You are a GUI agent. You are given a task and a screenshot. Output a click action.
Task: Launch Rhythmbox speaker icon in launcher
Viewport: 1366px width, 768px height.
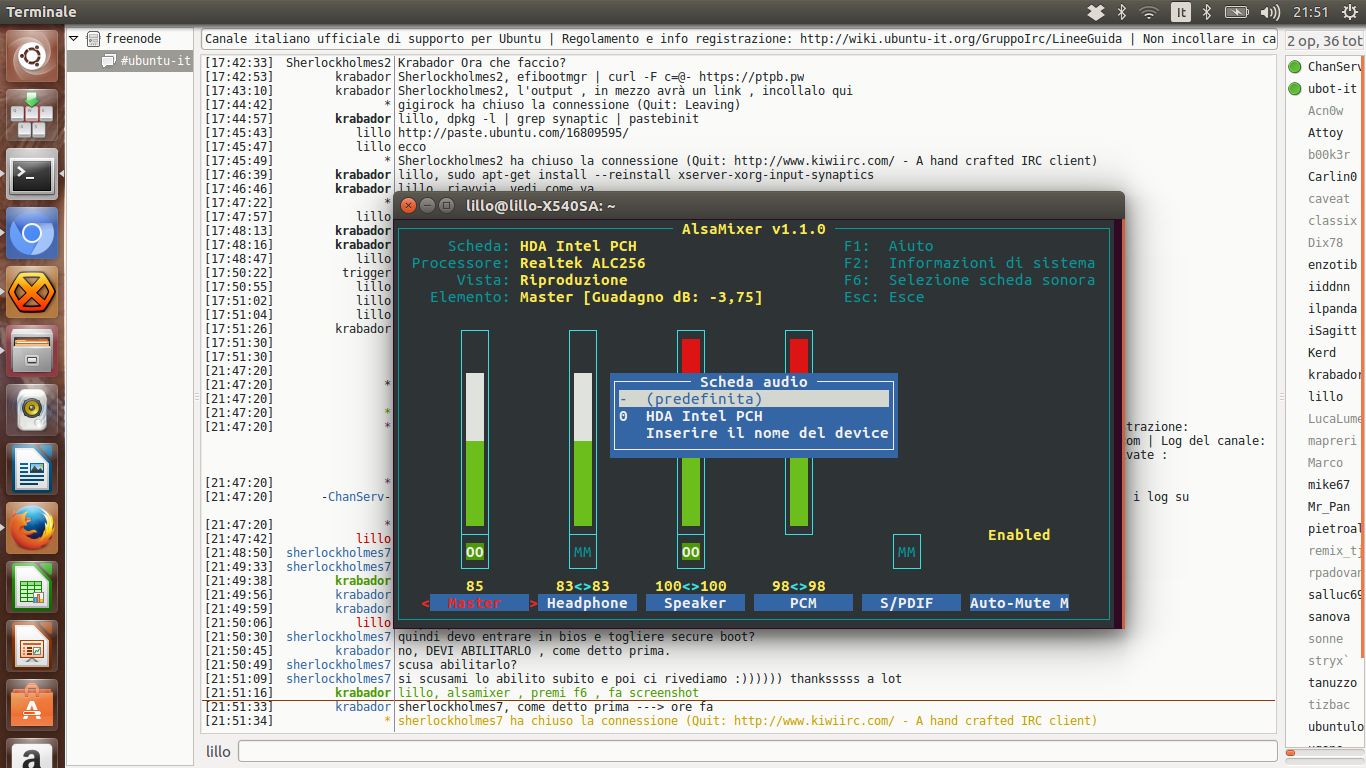tap(32, 410)
